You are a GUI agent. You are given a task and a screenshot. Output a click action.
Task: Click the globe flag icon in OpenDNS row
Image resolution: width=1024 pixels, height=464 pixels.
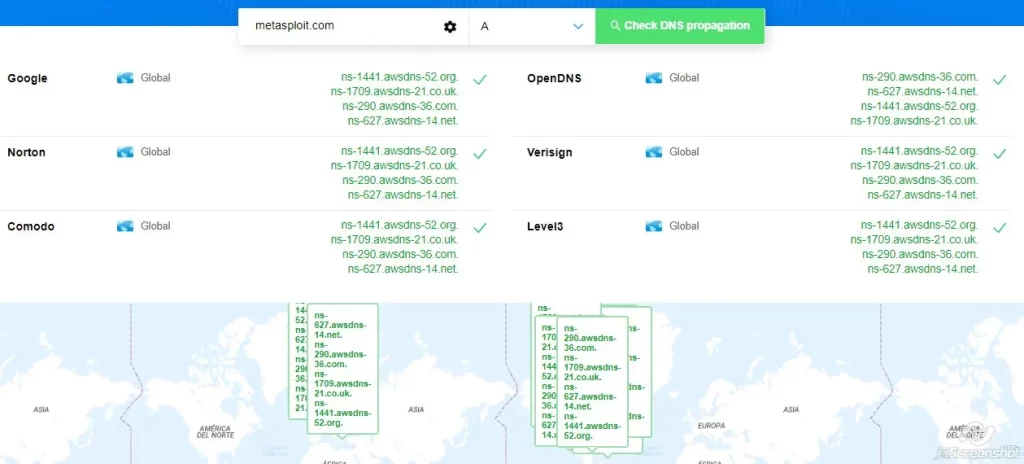(x=654, y=78)
